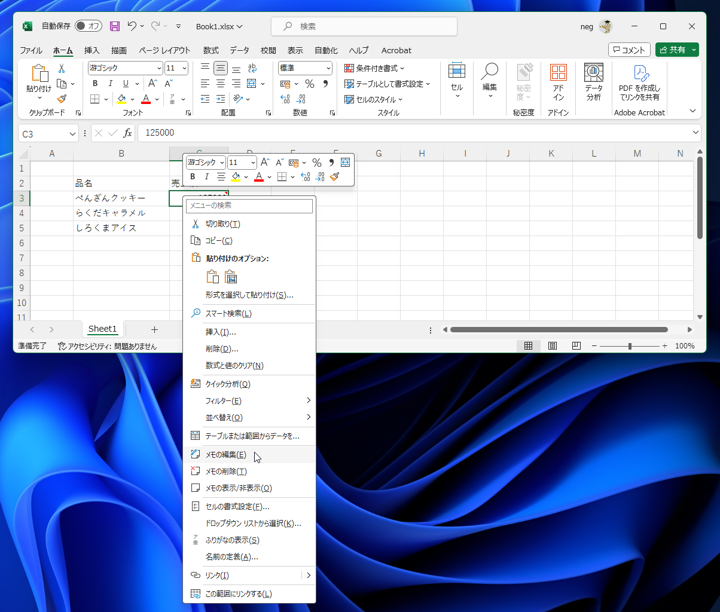Image resolution: width=720 pixels, height=612 pixels.
Task: Toggle Show Phonetic field menu entry
Action: click(249, 540)
